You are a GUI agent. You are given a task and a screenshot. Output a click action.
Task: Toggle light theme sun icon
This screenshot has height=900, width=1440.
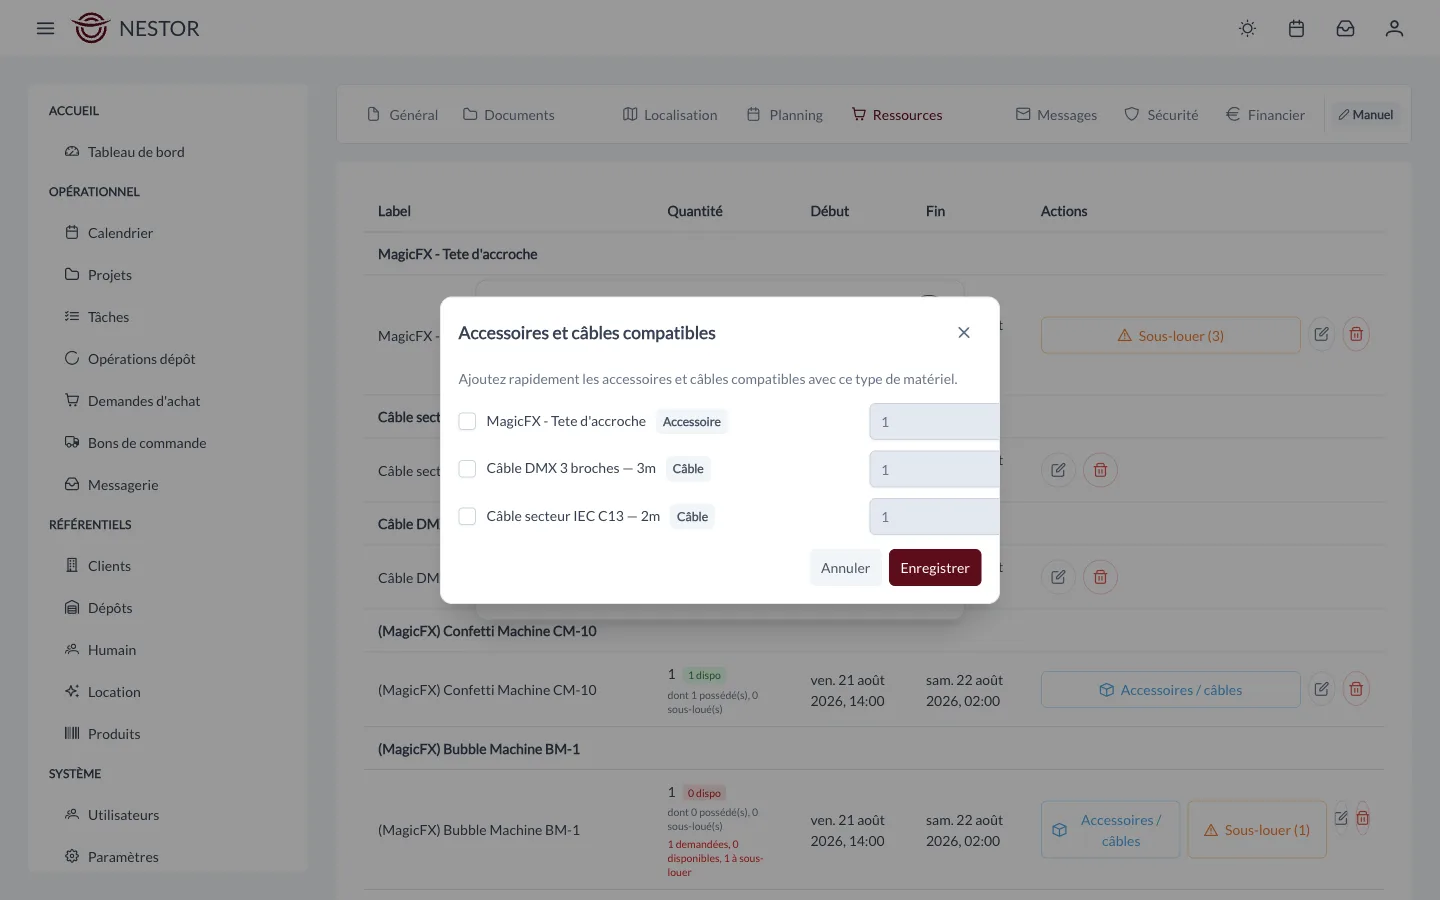[x=1247, y=28]
